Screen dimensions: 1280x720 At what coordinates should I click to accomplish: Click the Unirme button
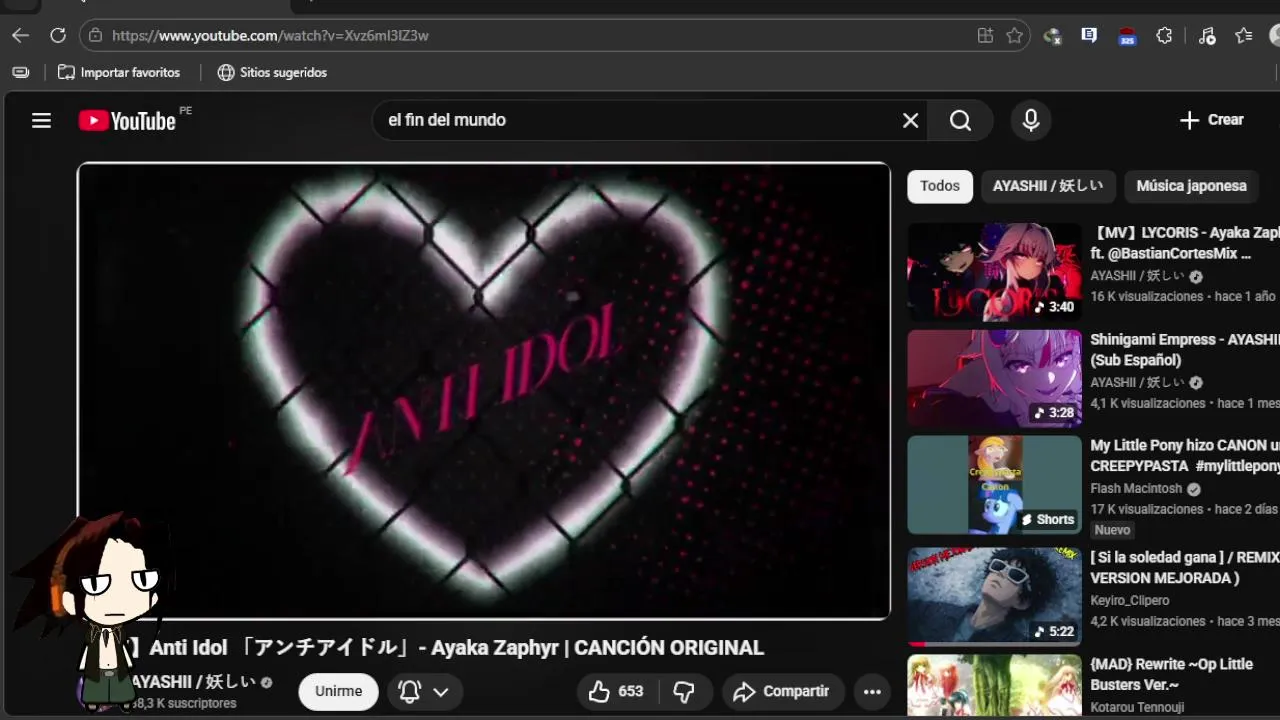pos(338,691)
